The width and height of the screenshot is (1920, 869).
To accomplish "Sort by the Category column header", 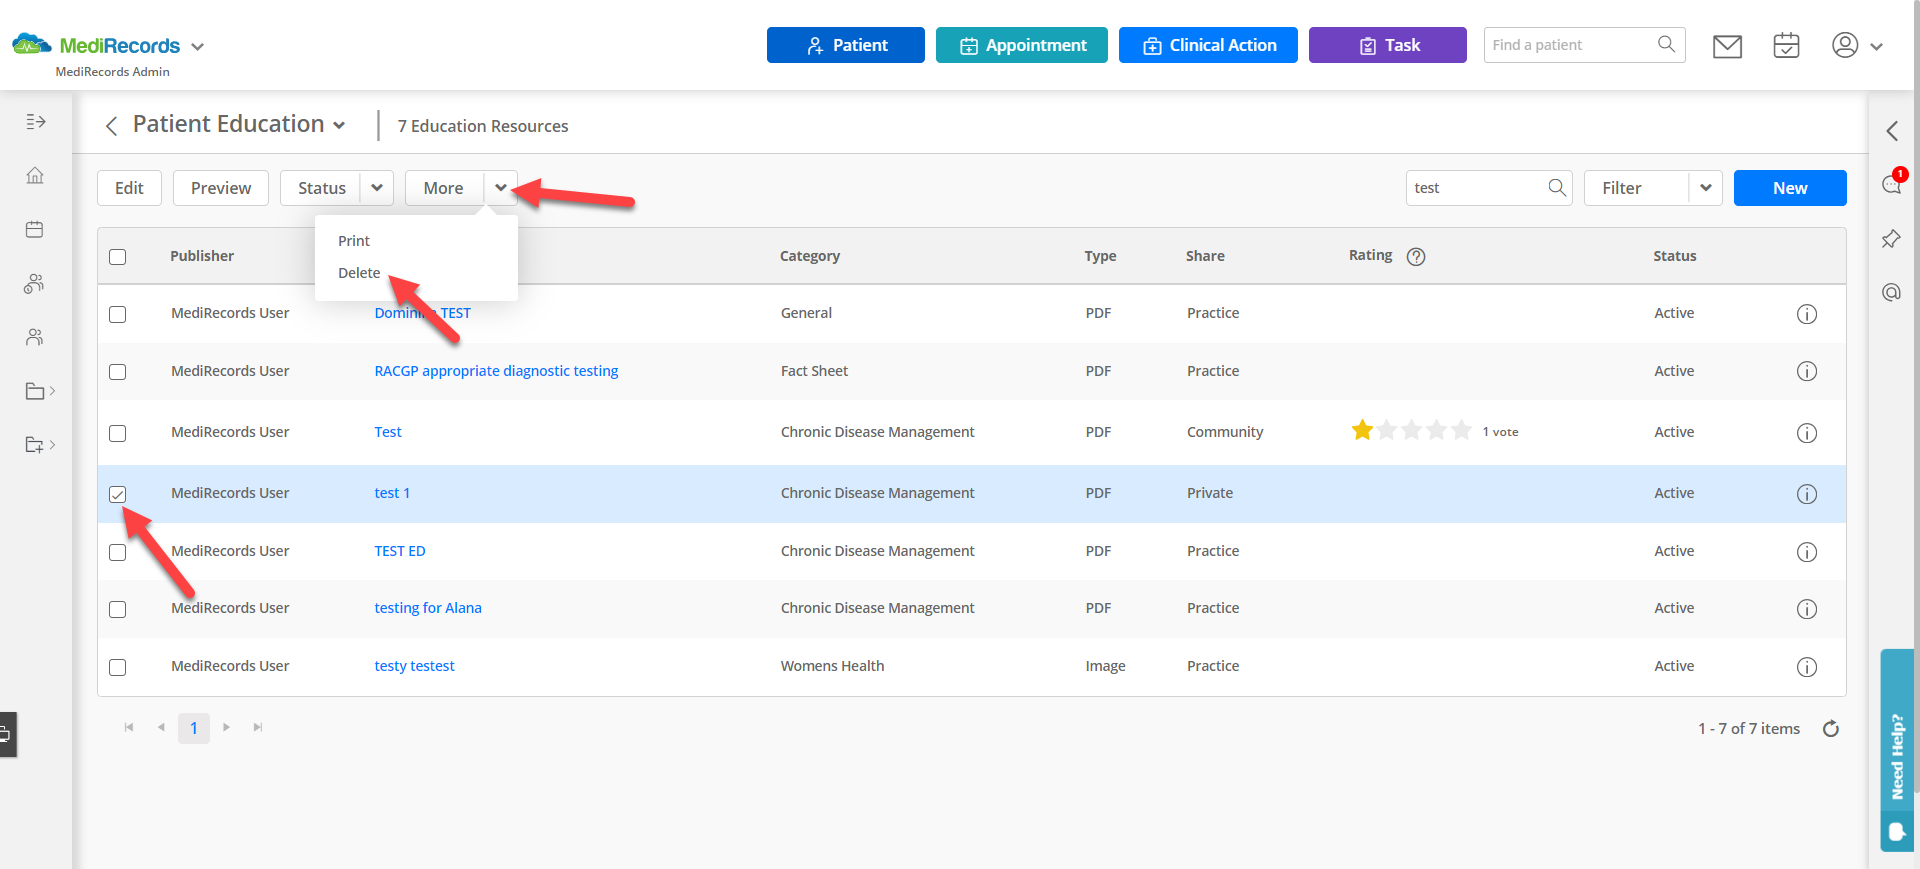I will click(810, 256).
